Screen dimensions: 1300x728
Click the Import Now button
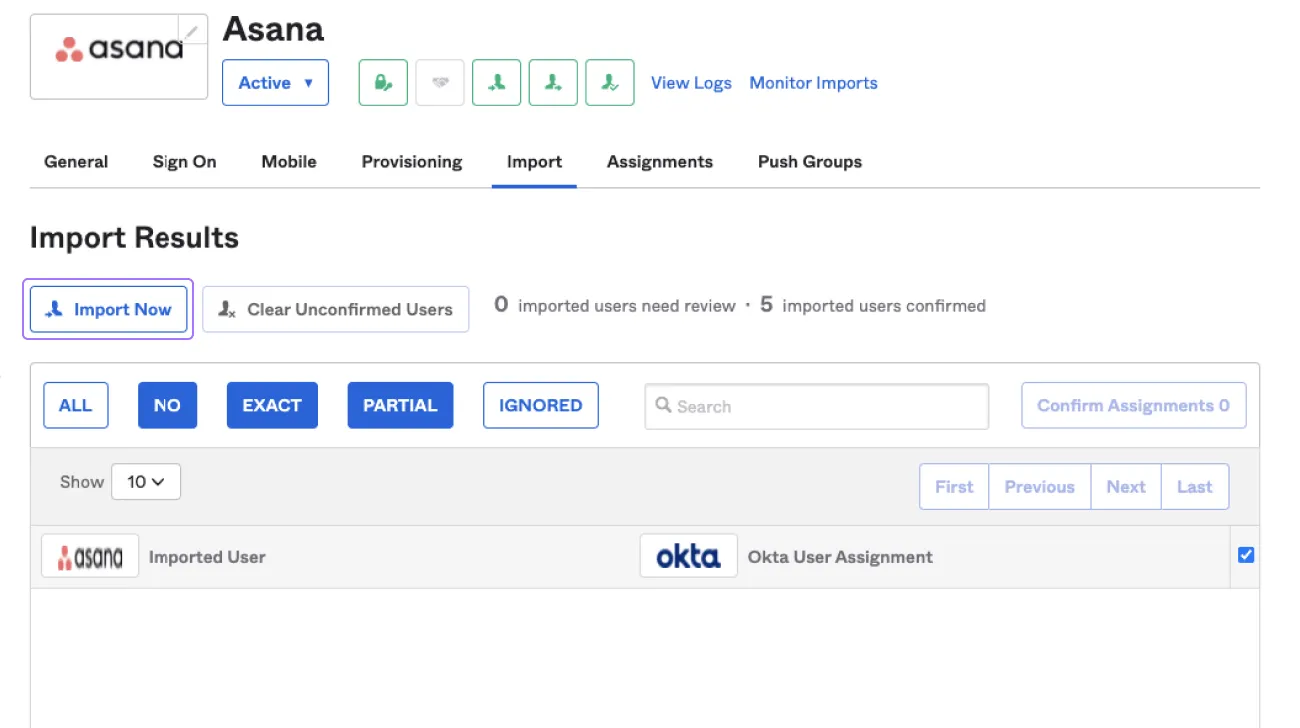(108, 310)
